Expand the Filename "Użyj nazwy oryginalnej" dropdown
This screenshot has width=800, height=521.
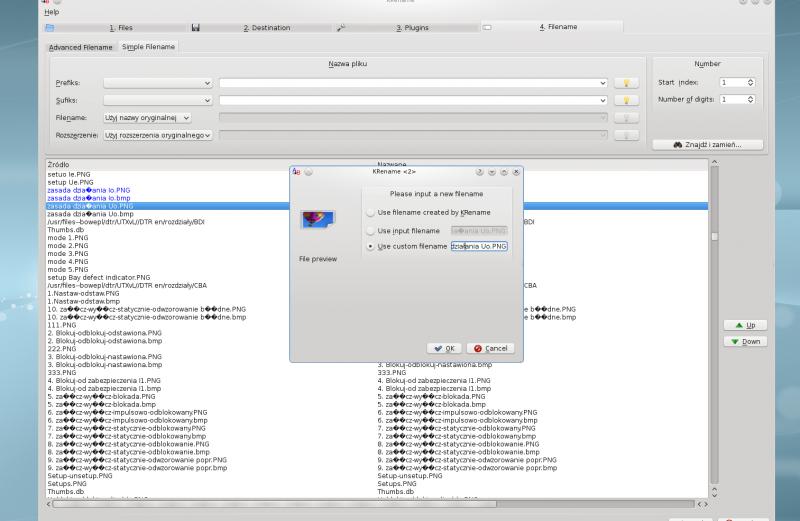click(x=148, y=118)
